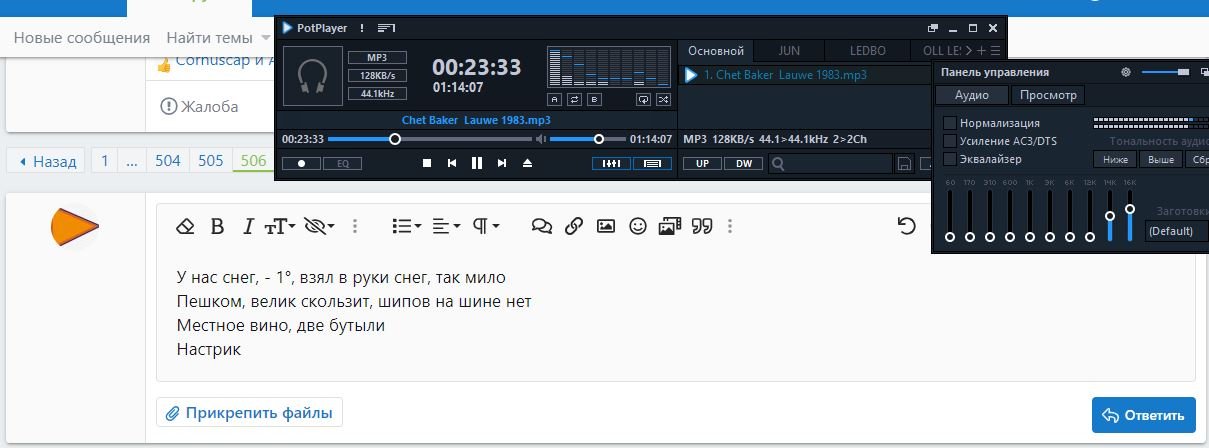Image resolution: width=1209 pixels, height=448 pixels.
Task: Open file with PotPlayer eject icon
Action: click(x=527, y=163)
